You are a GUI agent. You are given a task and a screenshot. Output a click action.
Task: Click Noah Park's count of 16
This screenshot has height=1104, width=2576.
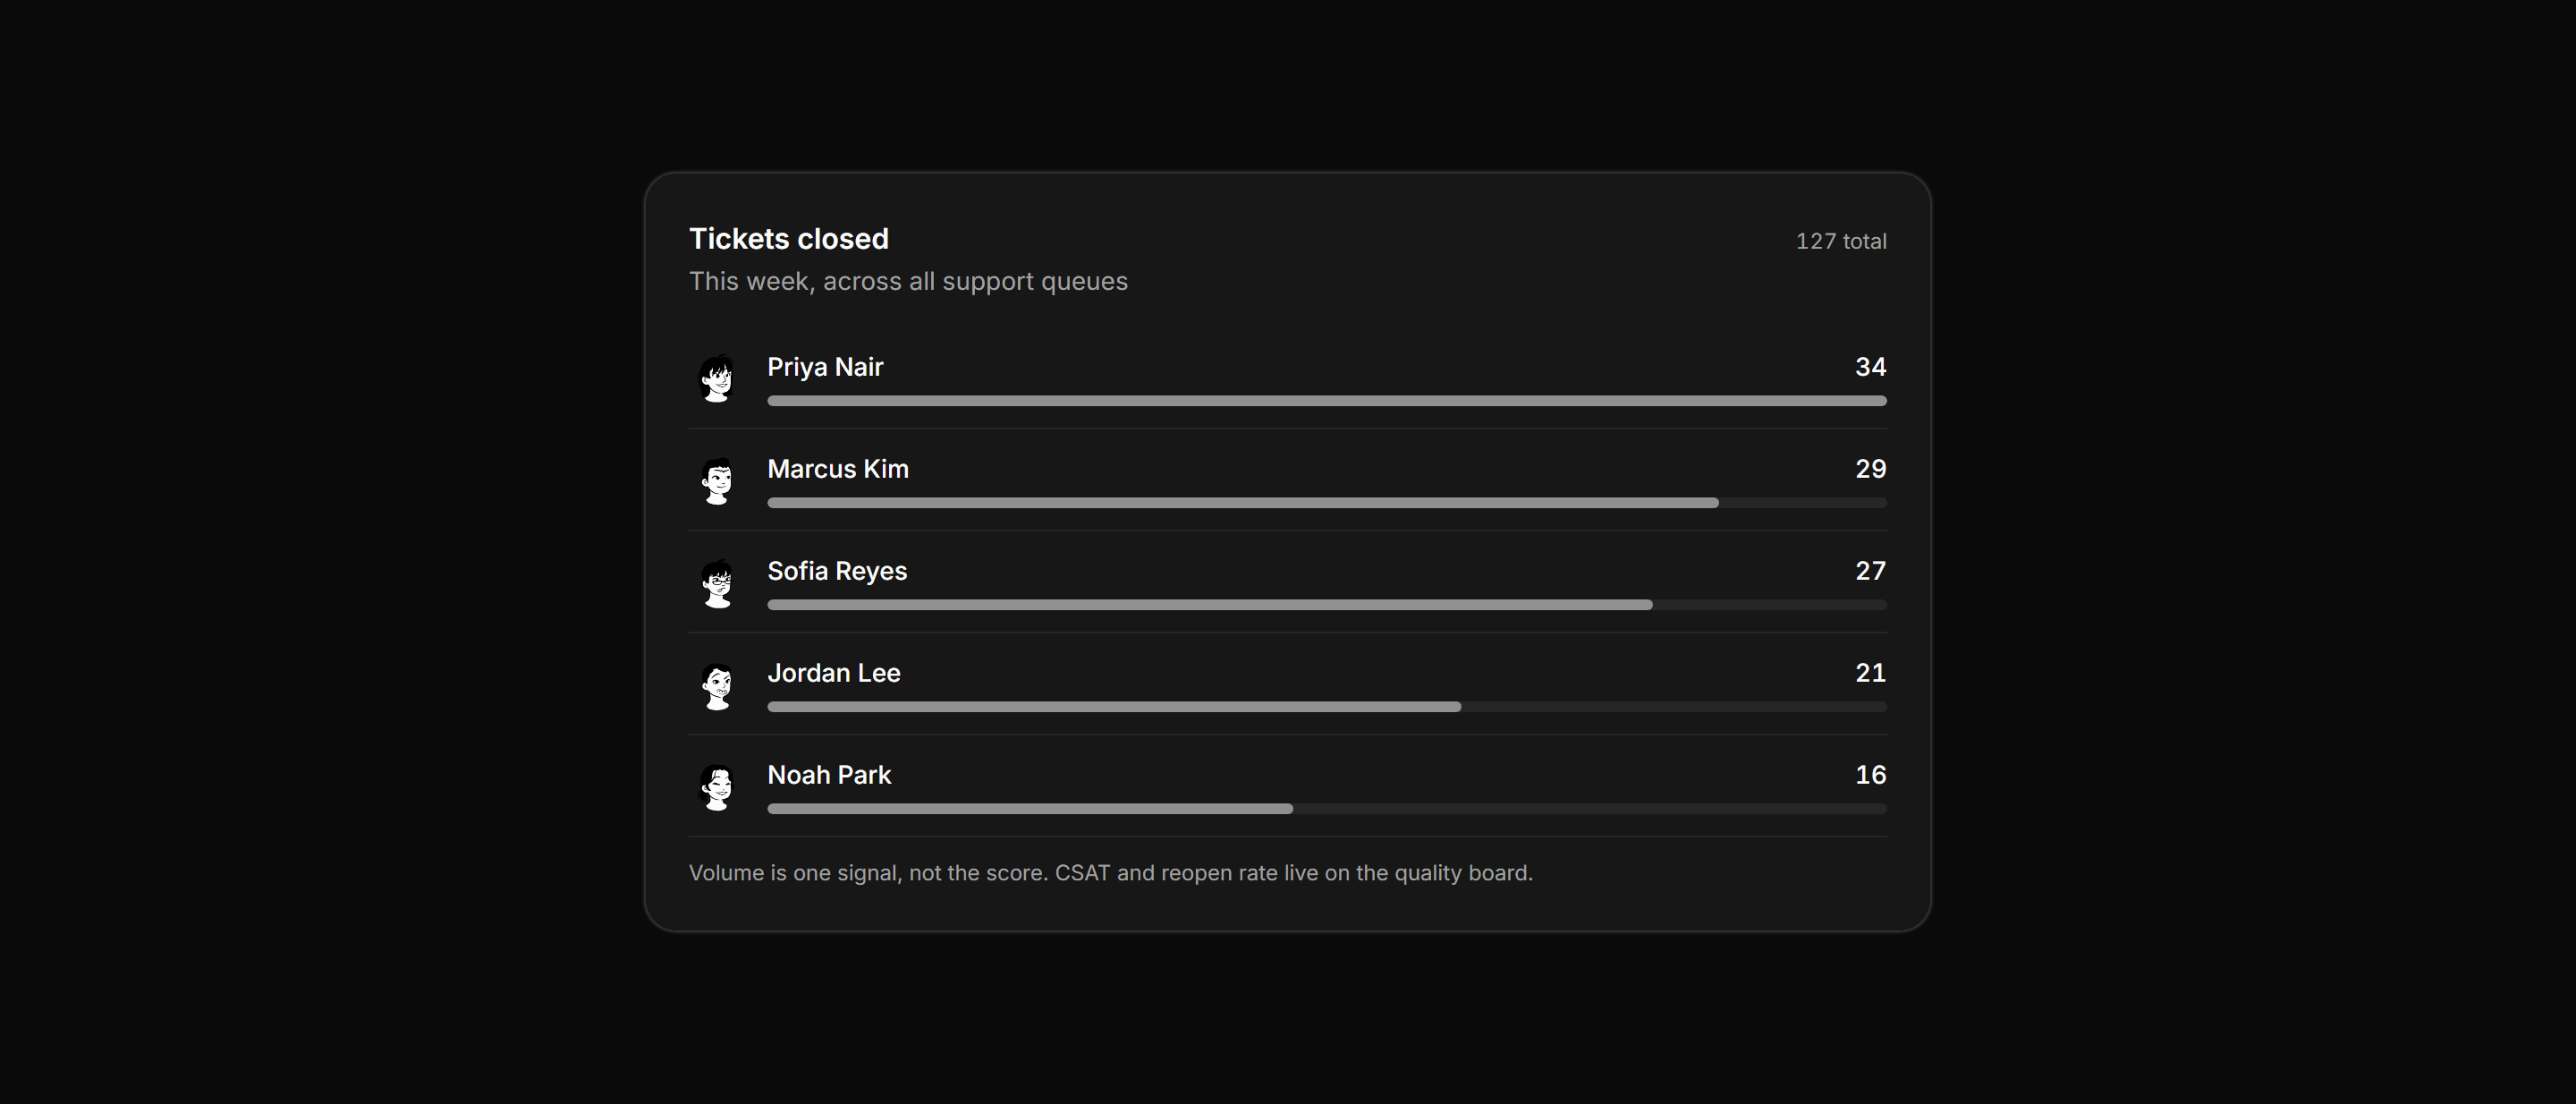1871,775
